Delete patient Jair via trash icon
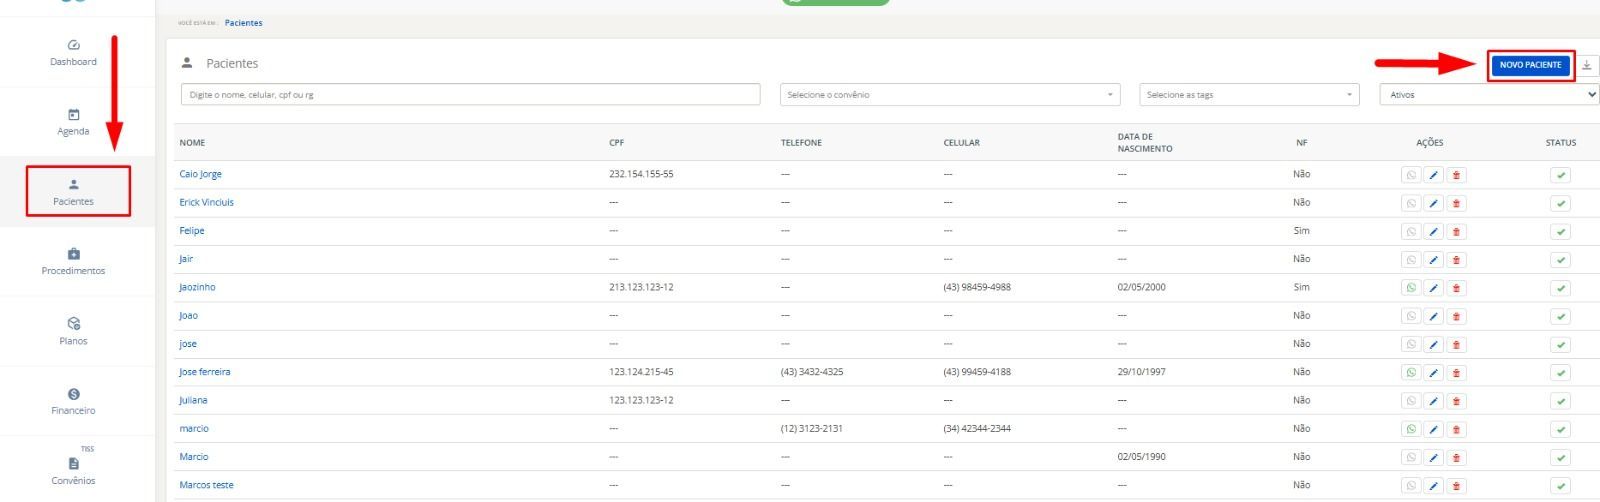The image size is (1600, 502). (x=1456, y=260)
